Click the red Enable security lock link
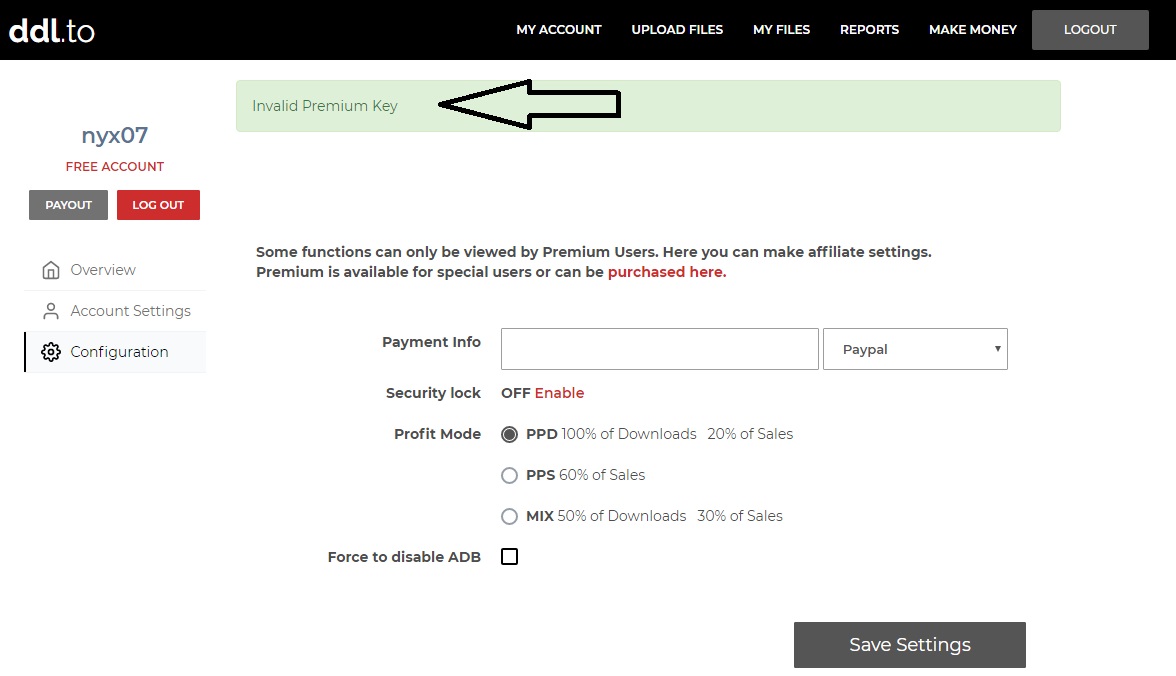The image size is (1176, 676). (559, 393)
